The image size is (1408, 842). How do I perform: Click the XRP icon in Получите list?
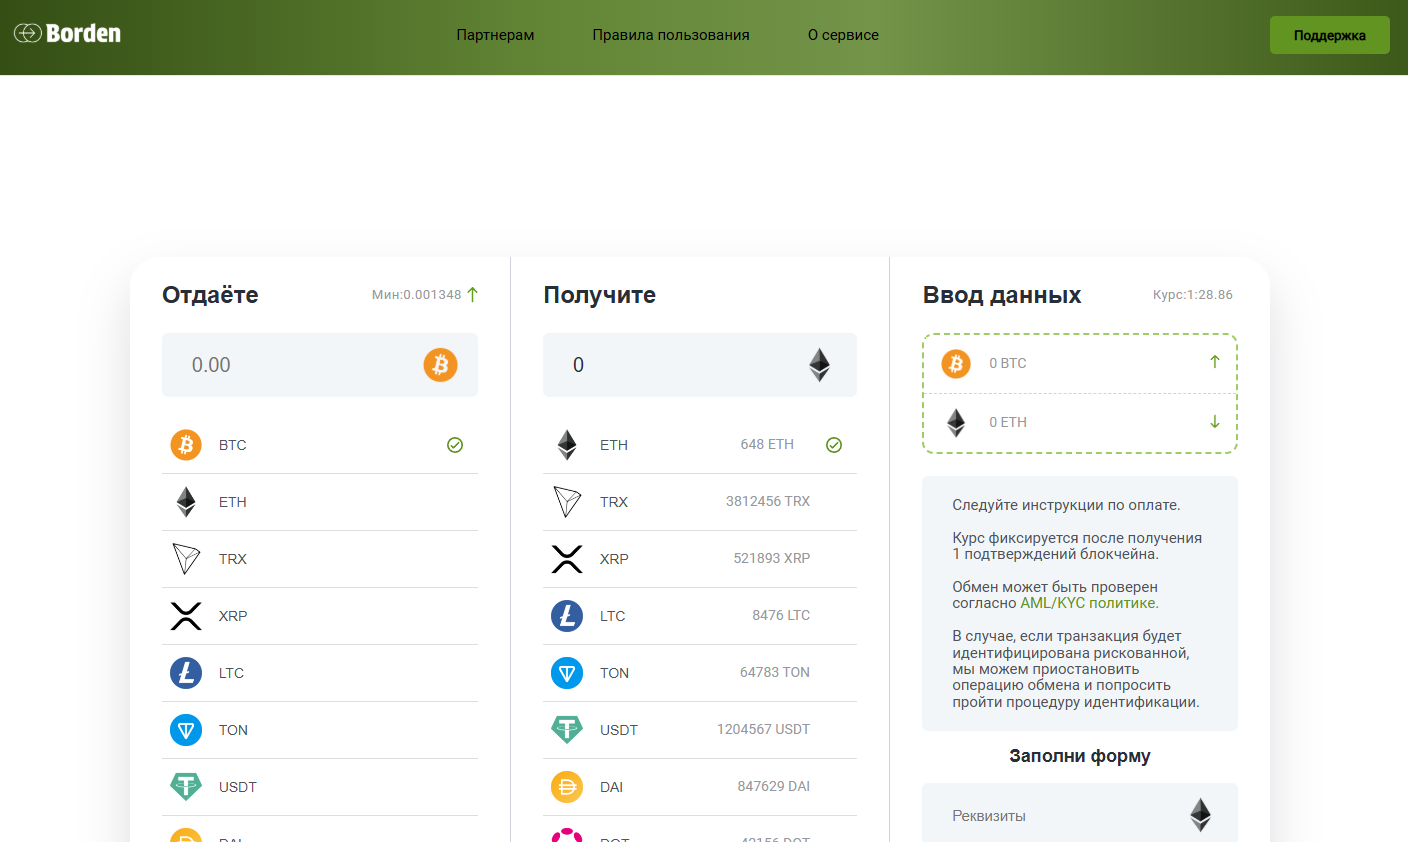tap(567, 559)
